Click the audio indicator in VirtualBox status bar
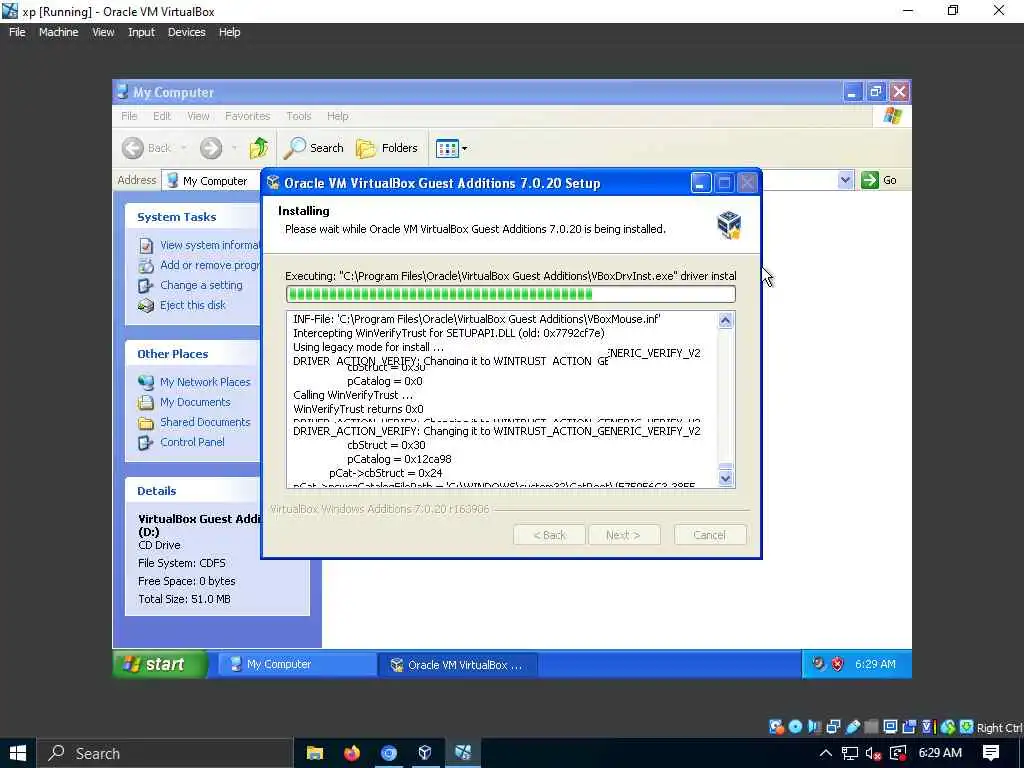 click(814, 727)
